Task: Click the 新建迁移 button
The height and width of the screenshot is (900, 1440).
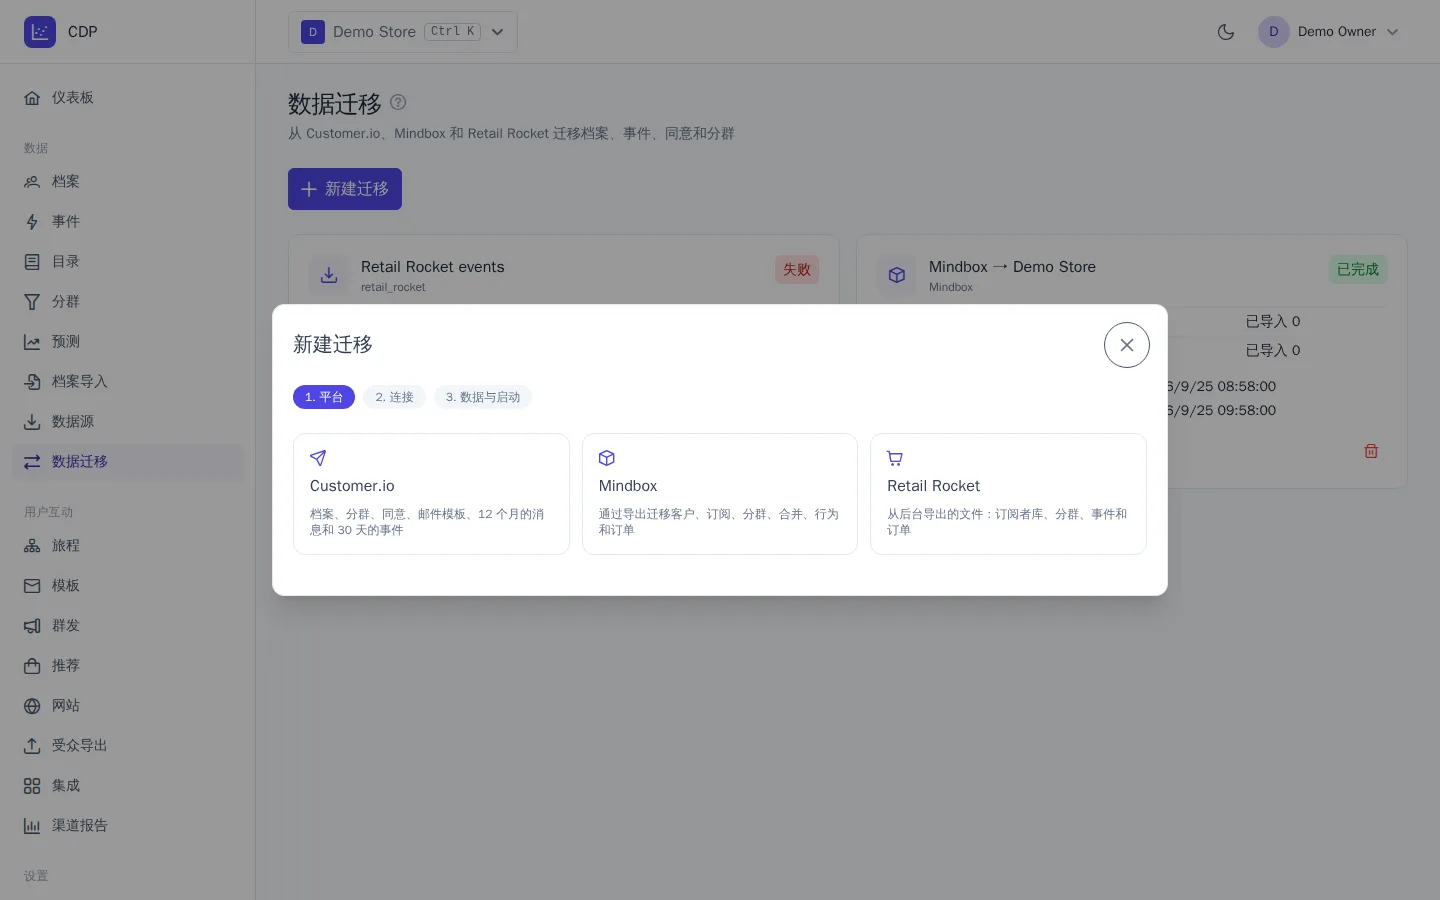Action: [x=345, y=189]
